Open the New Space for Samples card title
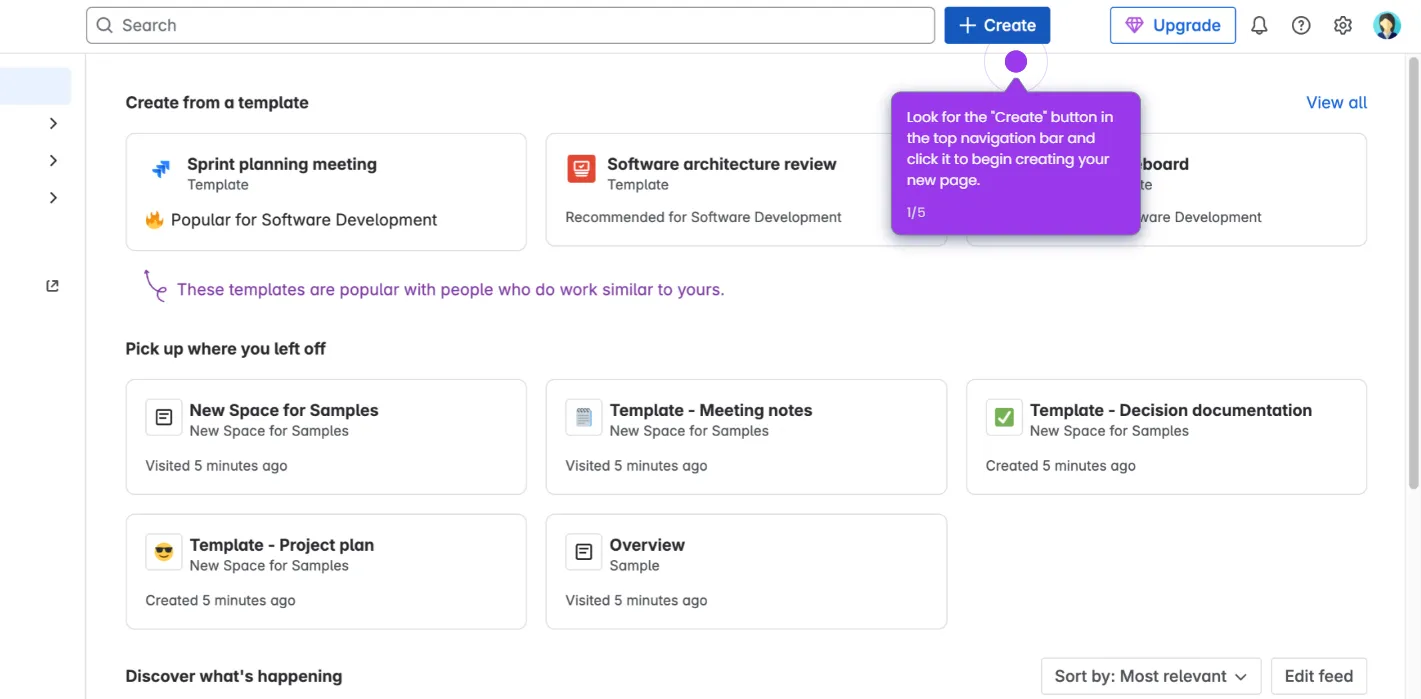This screenshot has height=699, width=1421. click(284, 410)
